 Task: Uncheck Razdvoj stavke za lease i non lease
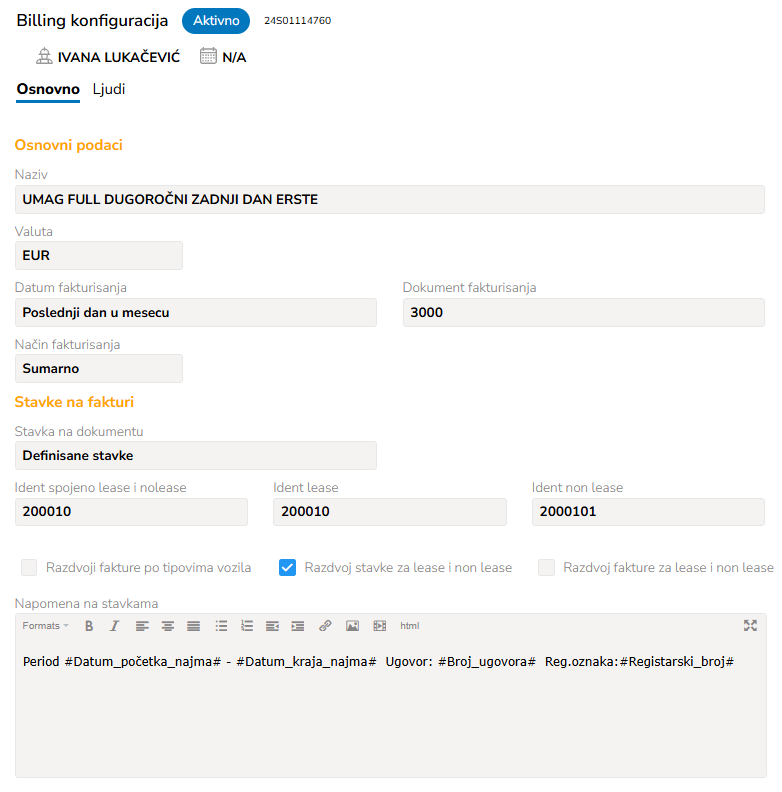(x=287, y=567)
